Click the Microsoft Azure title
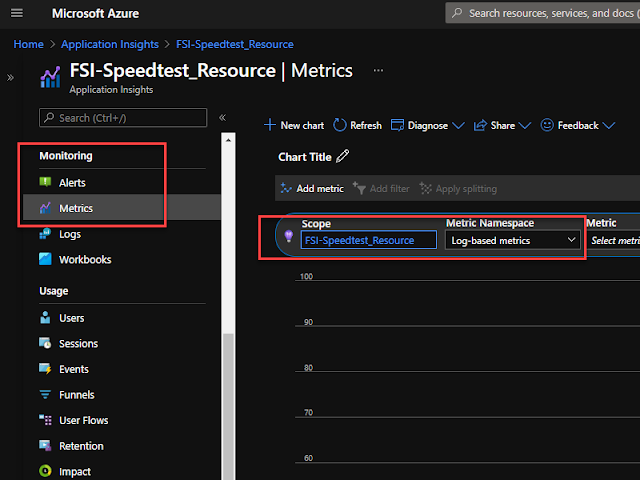The width and height of the screenshot is (640, 480). tap(95, 13)
